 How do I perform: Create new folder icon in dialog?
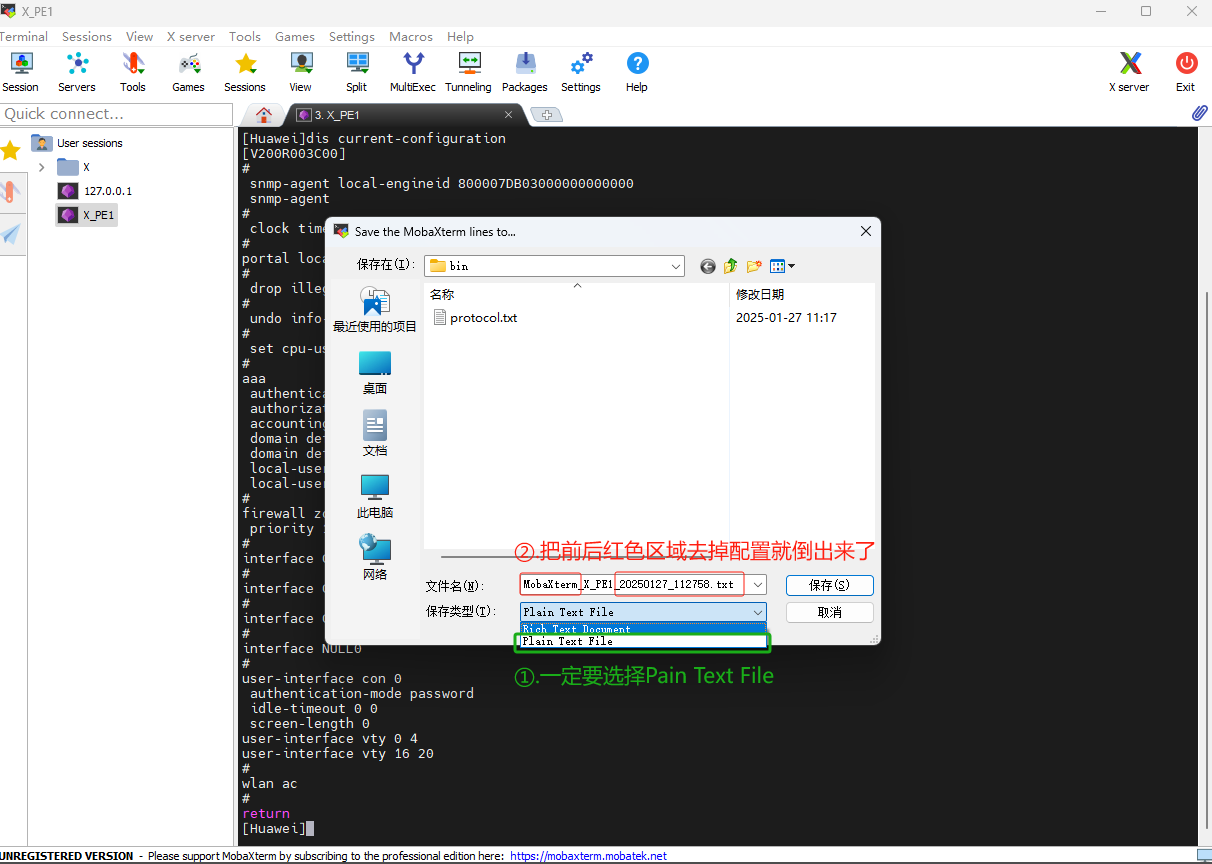[x=754, y=266]
